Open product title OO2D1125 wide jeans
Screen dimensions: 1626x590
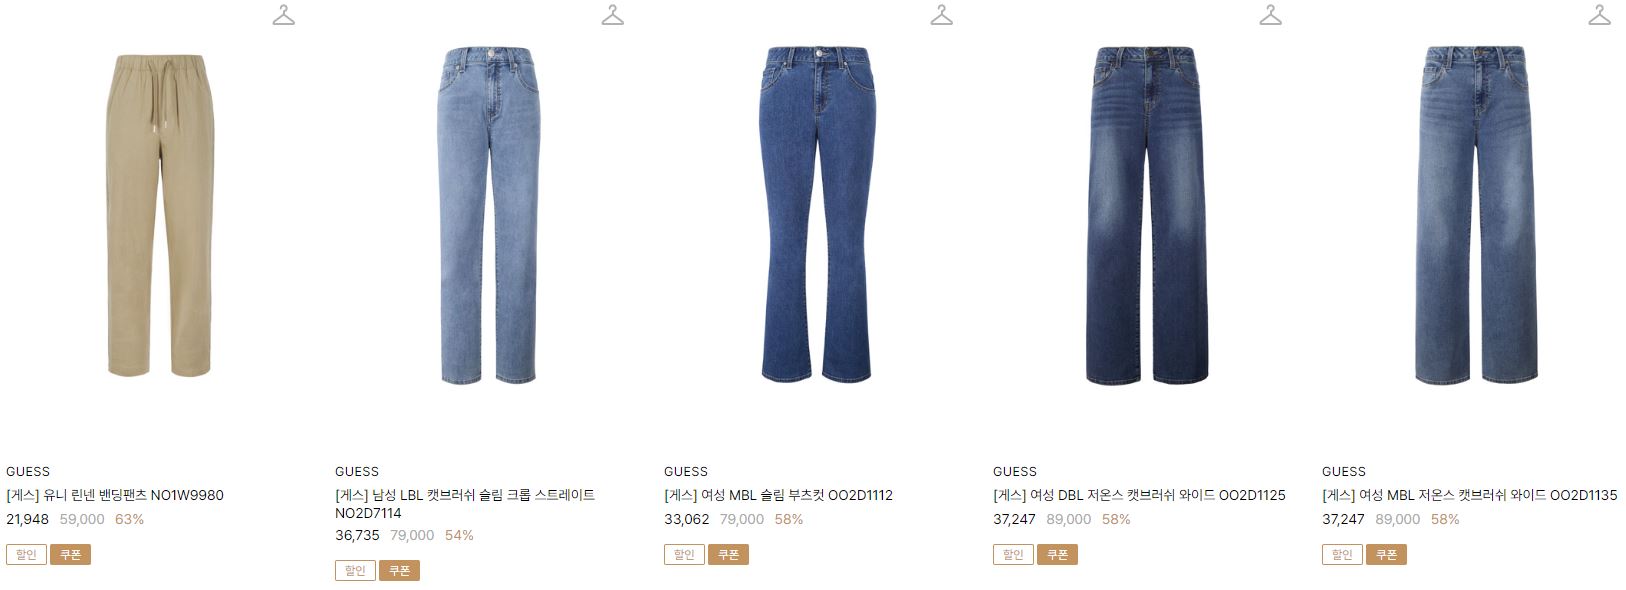click(1139, 495)
